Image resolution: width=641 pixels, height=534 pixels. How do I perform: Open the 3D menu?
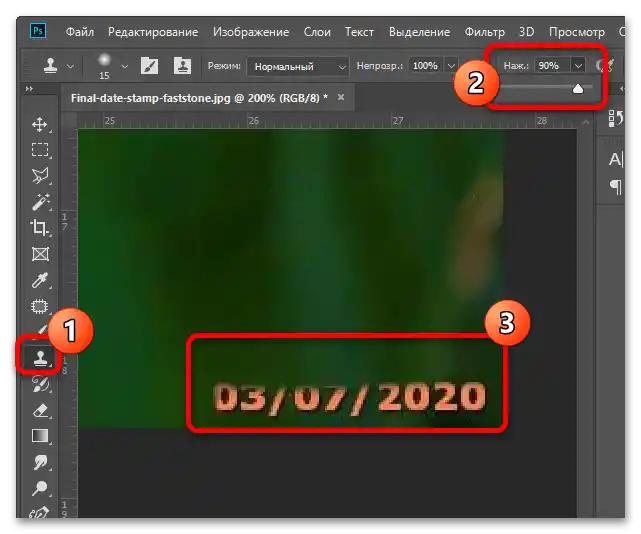pyautogui.click(x=527, y=32)
